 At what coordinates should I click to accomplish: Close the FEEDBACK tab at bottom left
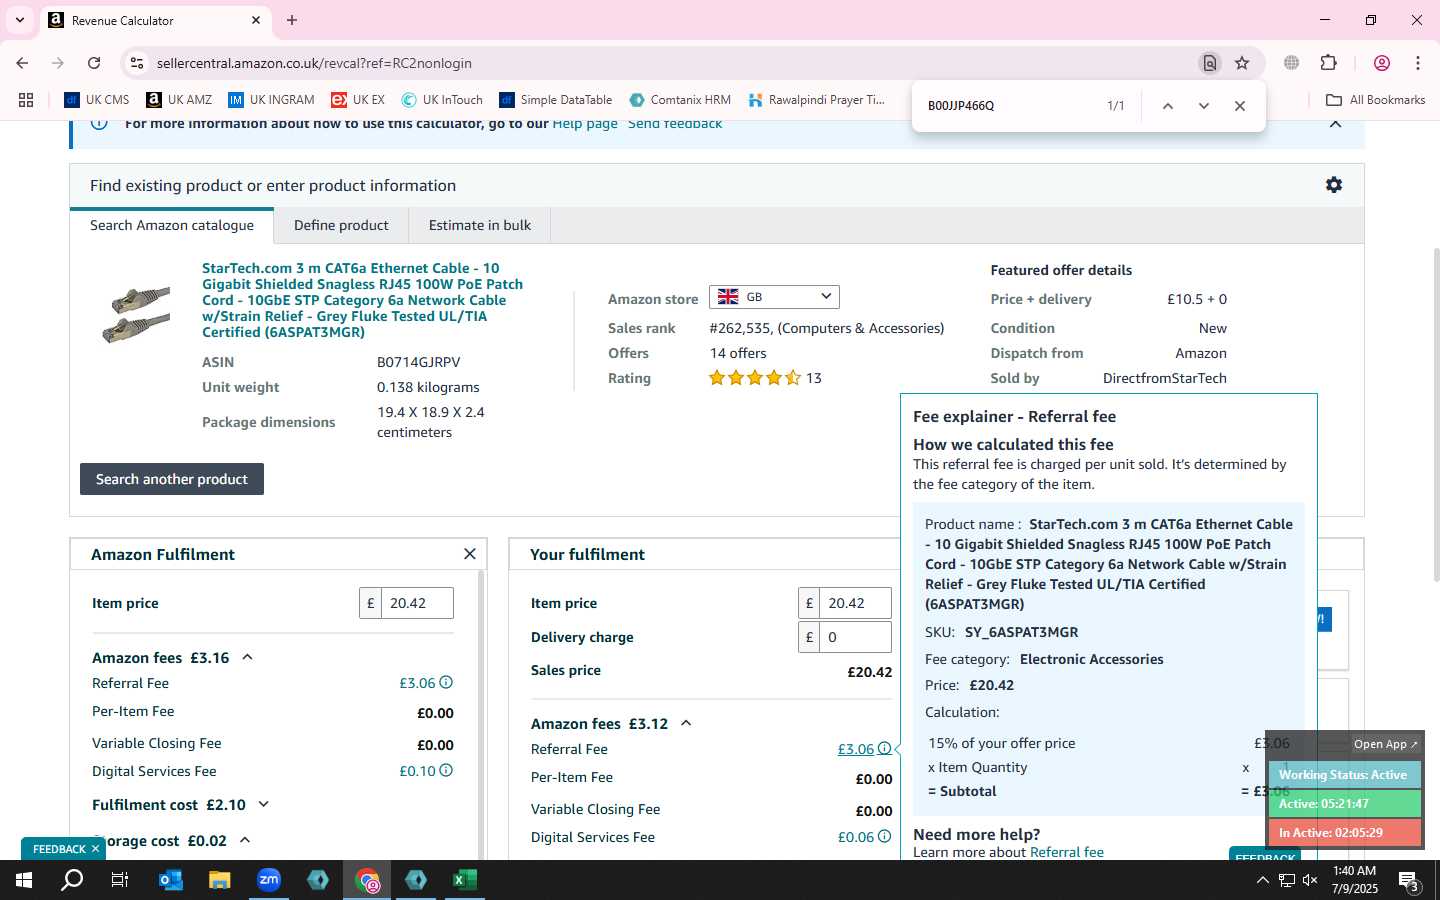click(x=96, y=849)
